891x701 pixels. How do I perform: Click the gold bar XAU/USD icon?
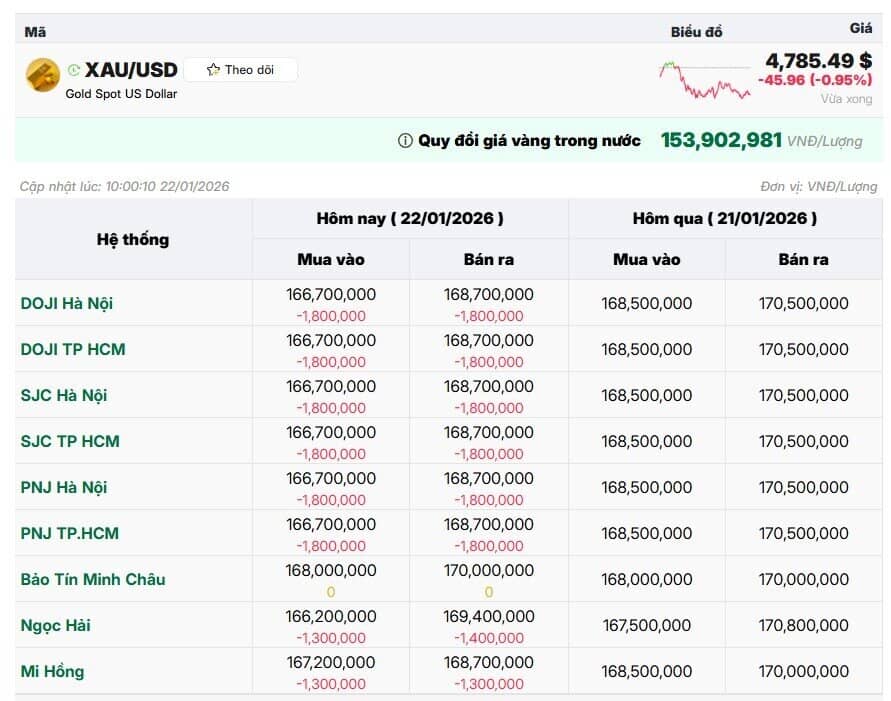(43, 74)
